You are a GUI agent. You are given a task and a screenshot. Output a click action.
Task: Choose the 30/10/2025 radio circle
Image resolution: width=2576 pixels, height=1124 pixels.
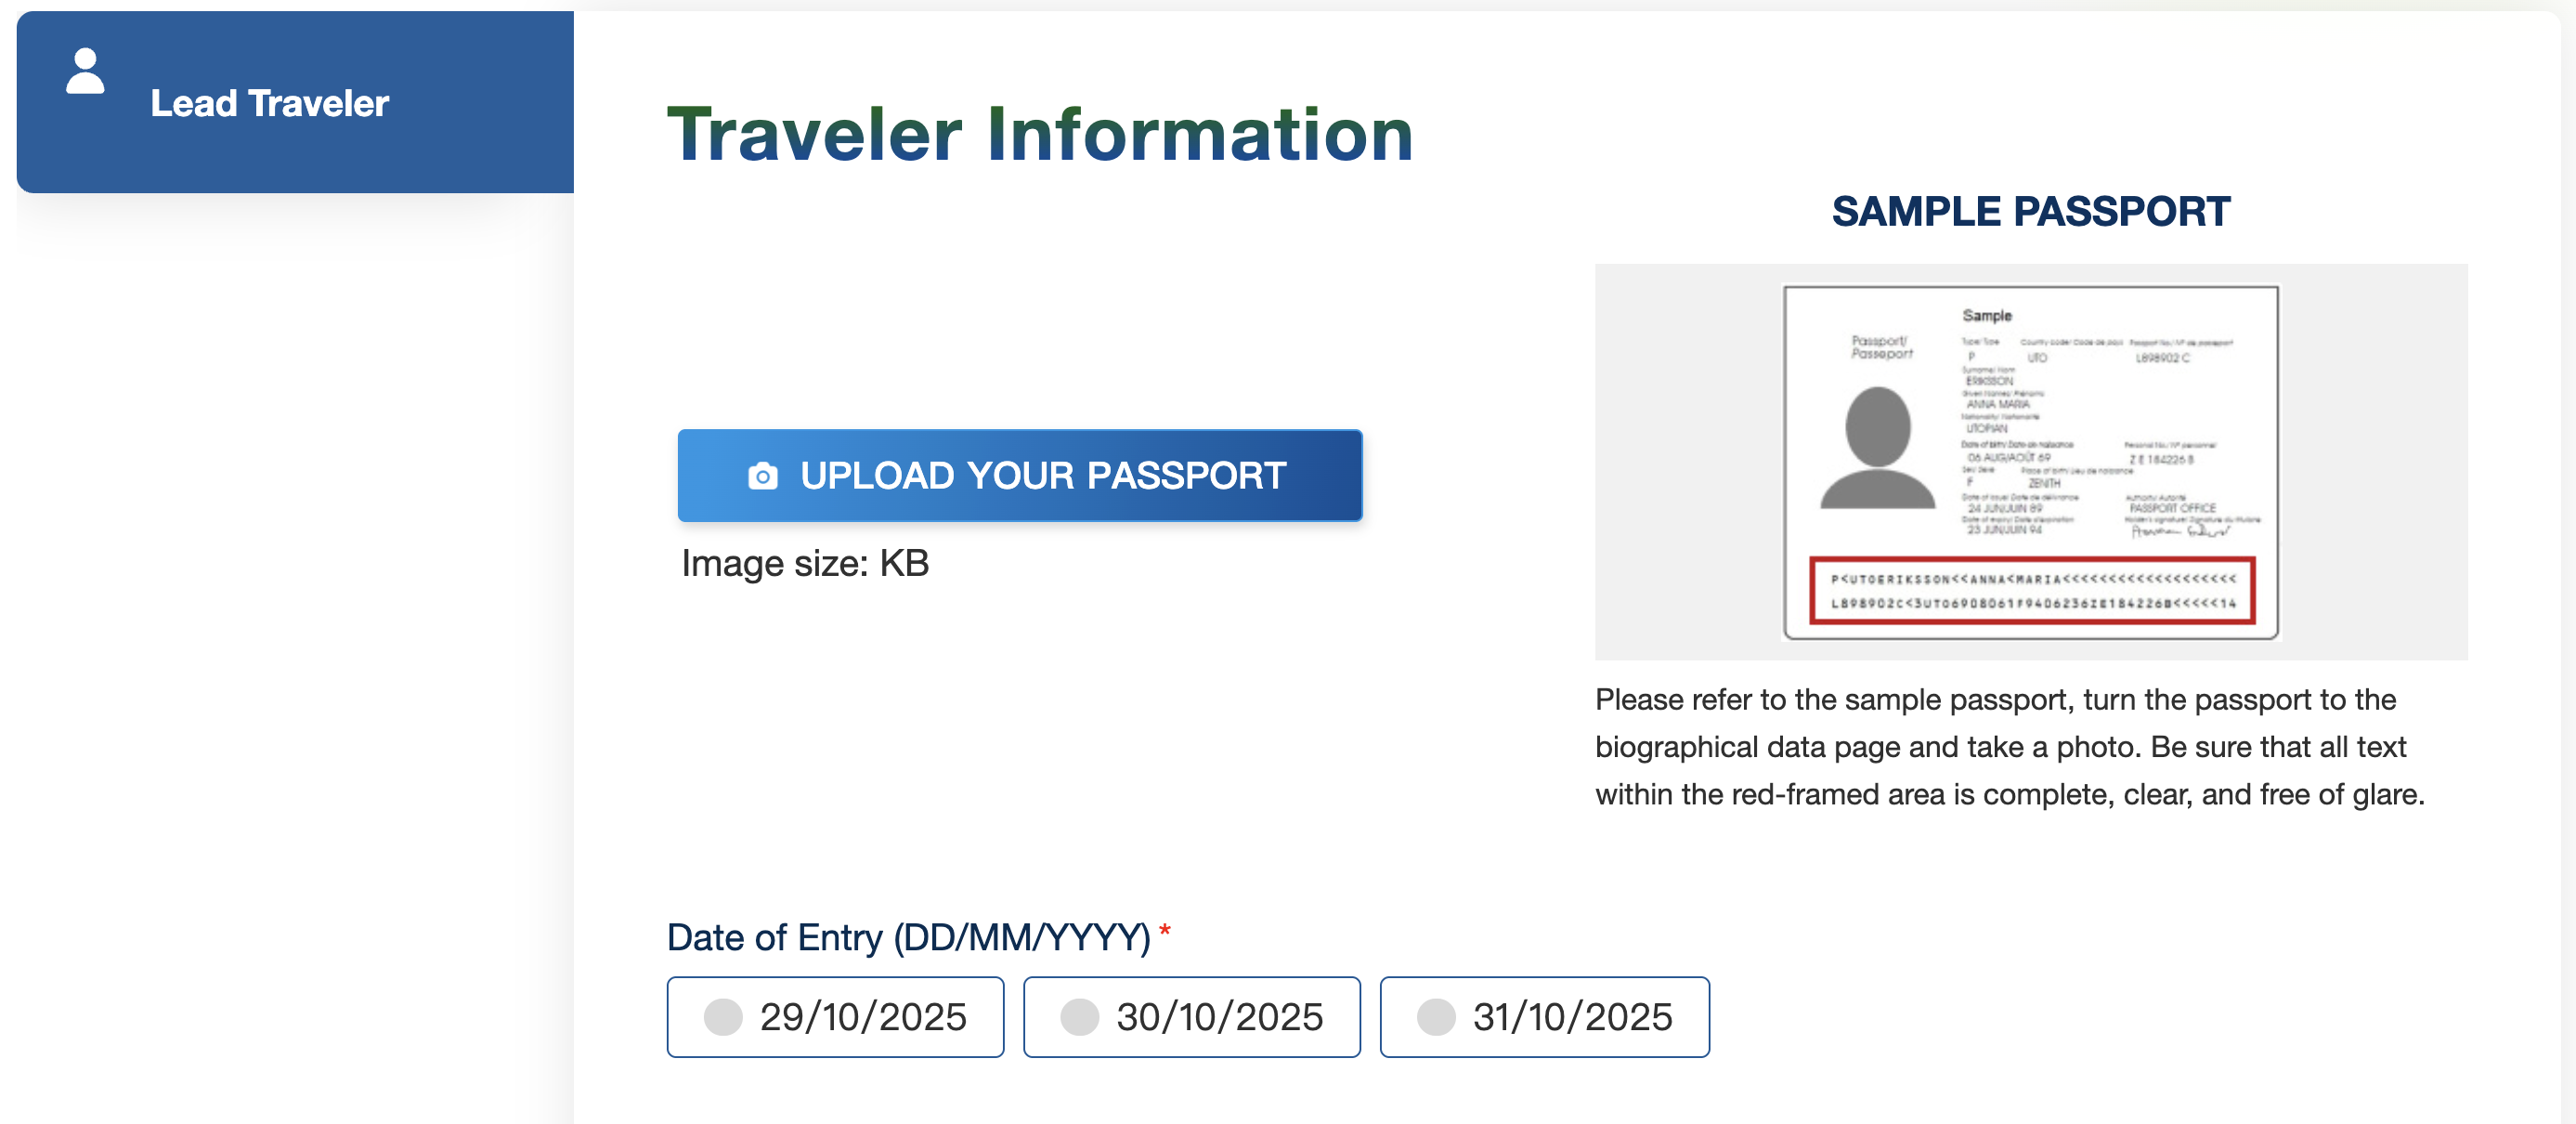[x=1079, y=1017]
